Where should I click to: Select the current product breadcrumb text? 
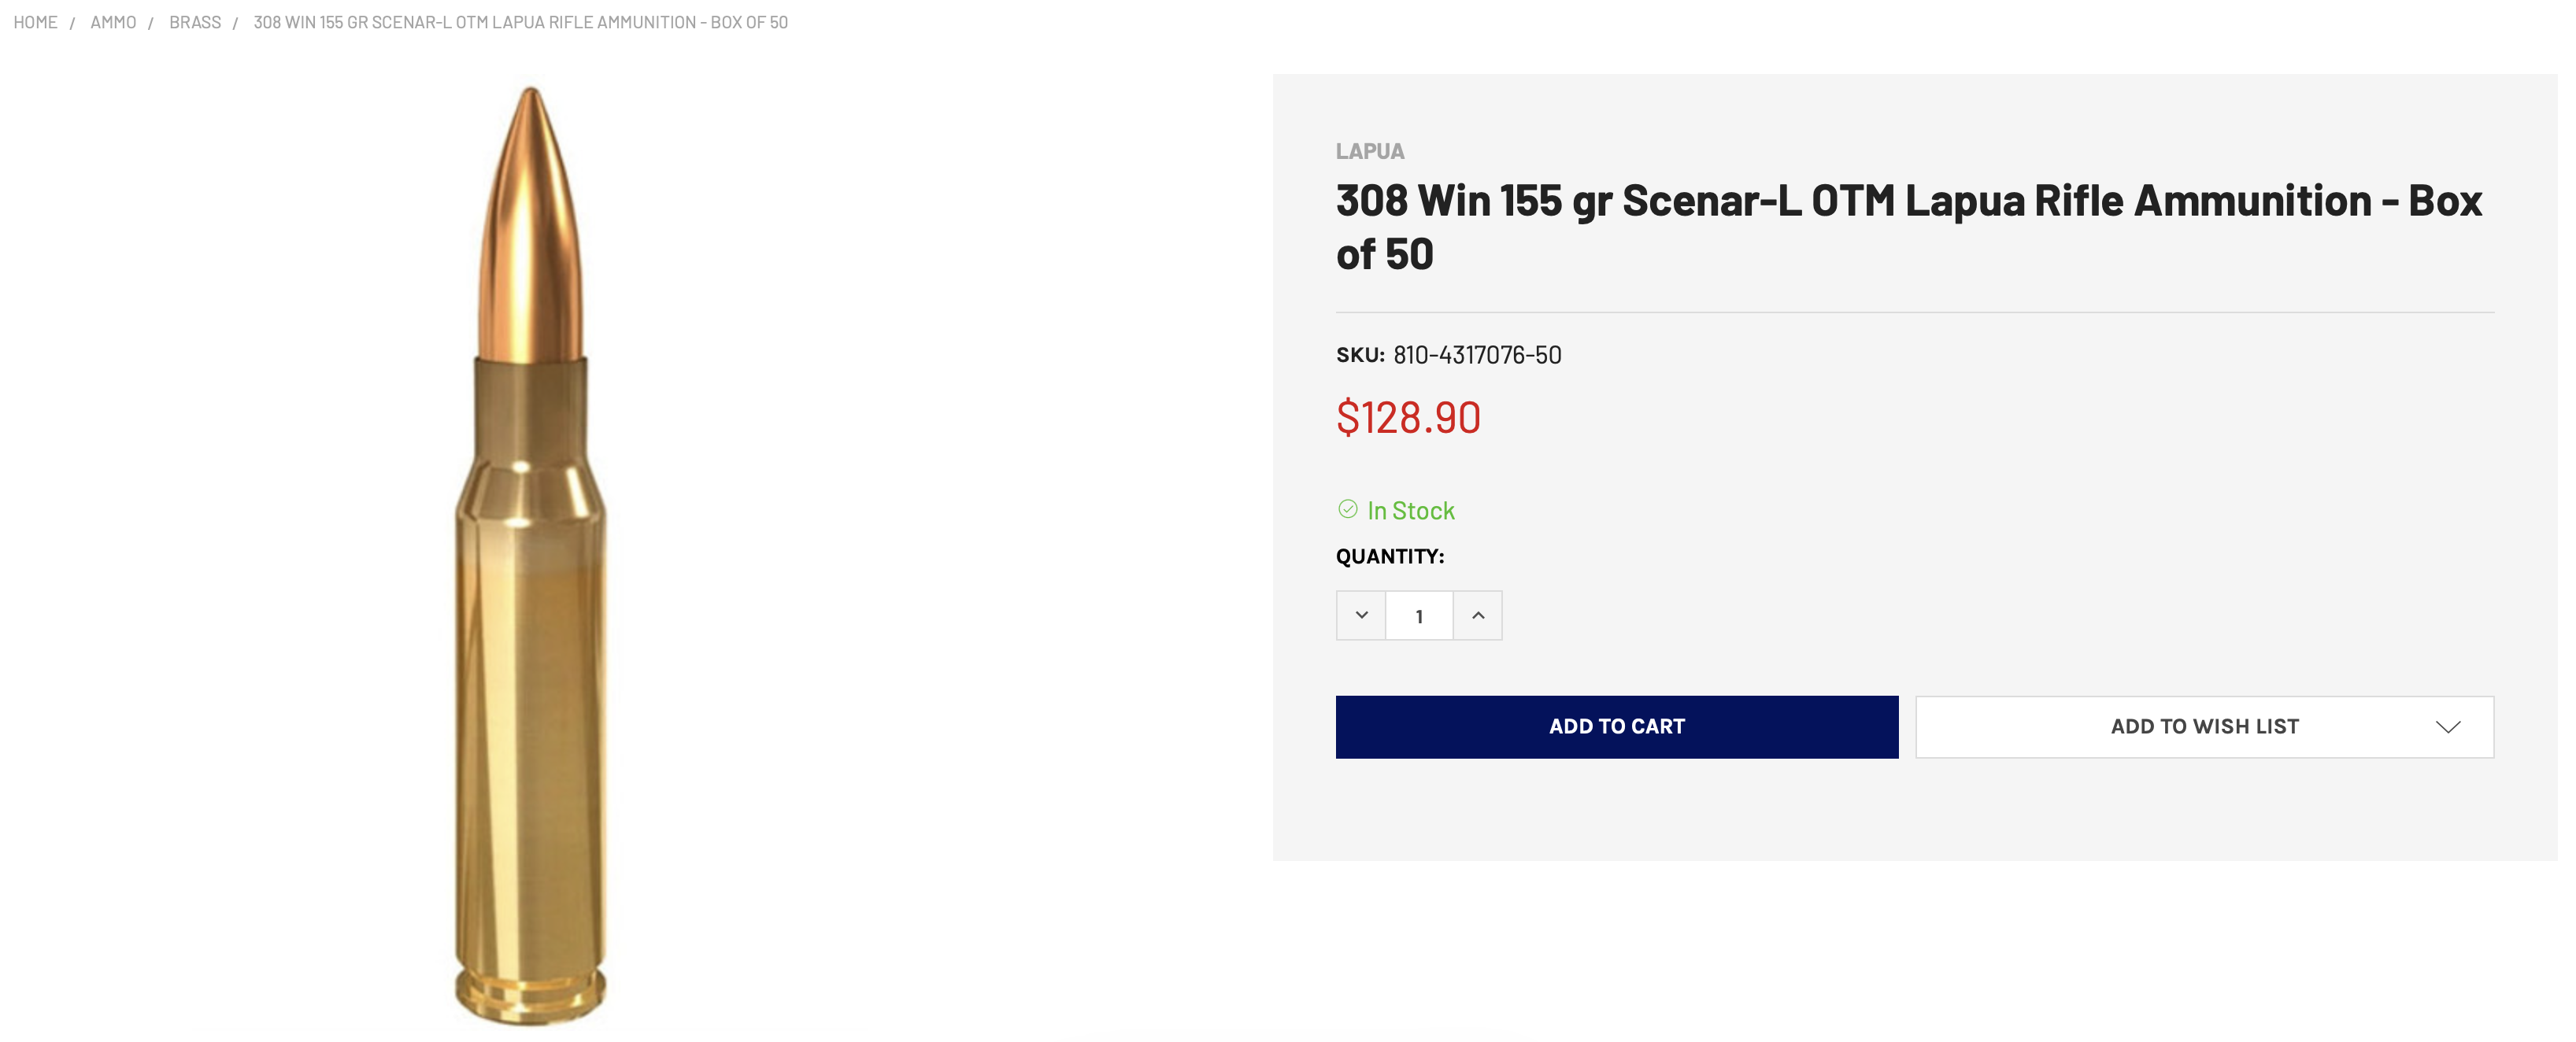pos(520,22)
